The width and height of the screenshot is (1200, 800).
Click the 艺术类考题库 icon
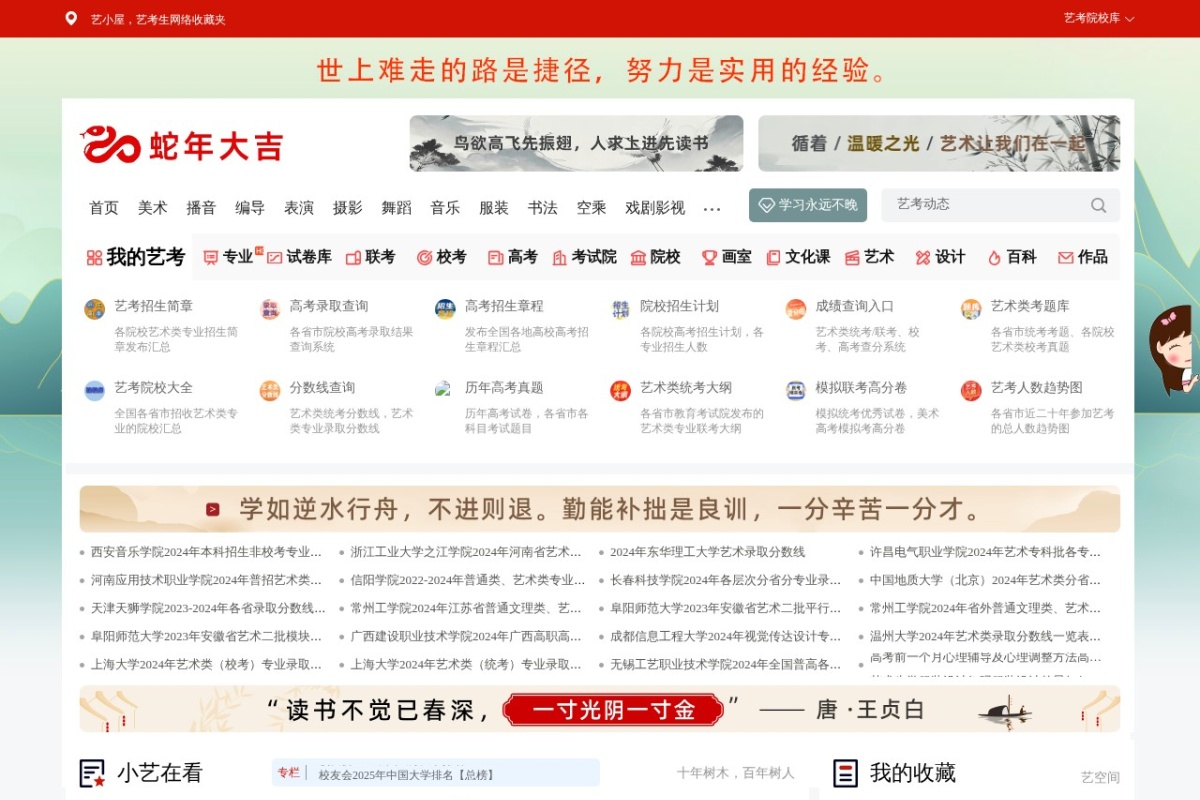[971, 309]
